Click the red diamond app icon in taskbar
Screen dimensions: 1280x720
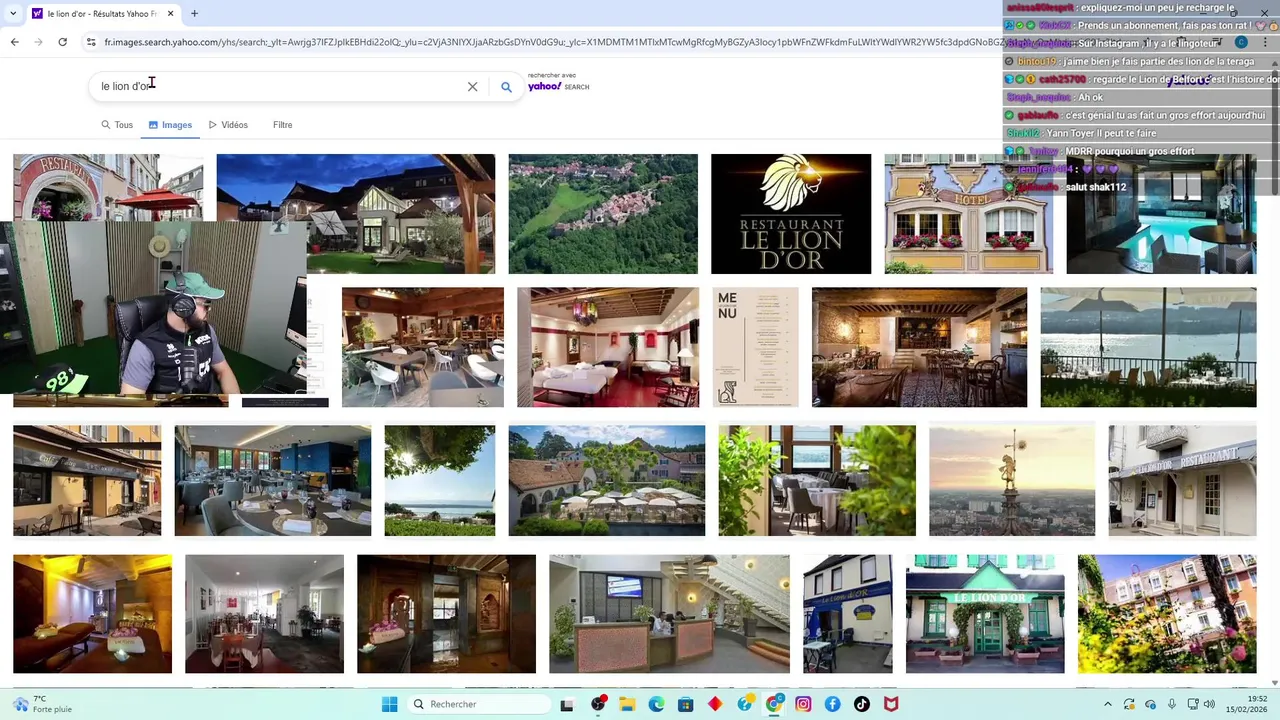(x=715, y=704)
